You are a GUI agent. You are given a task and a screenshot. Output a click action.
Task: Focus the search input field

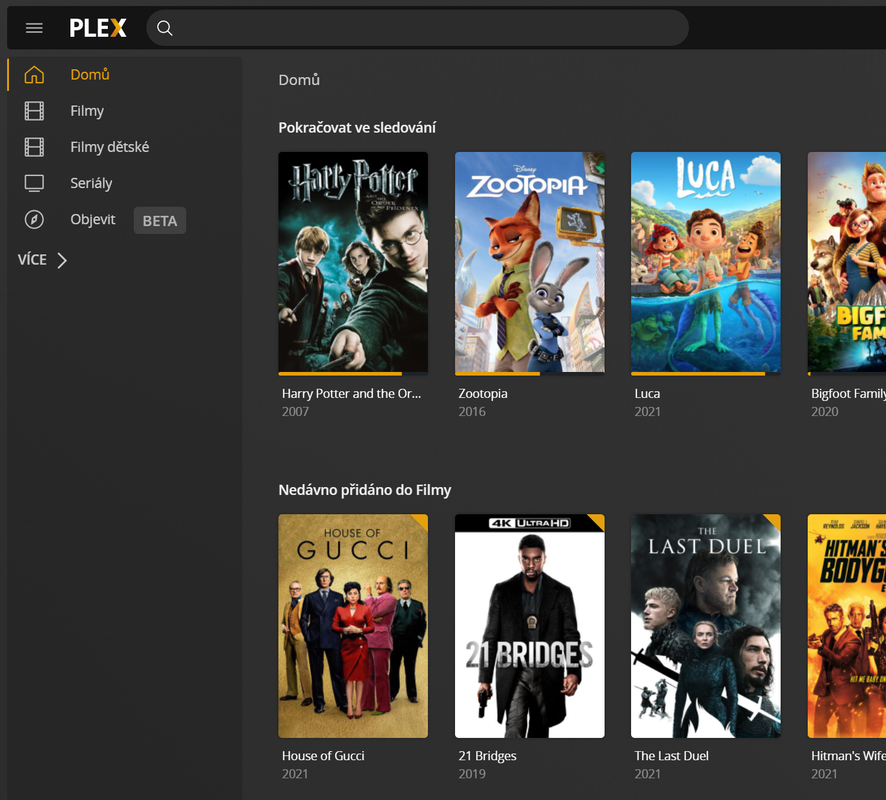[x=417, y=28]
